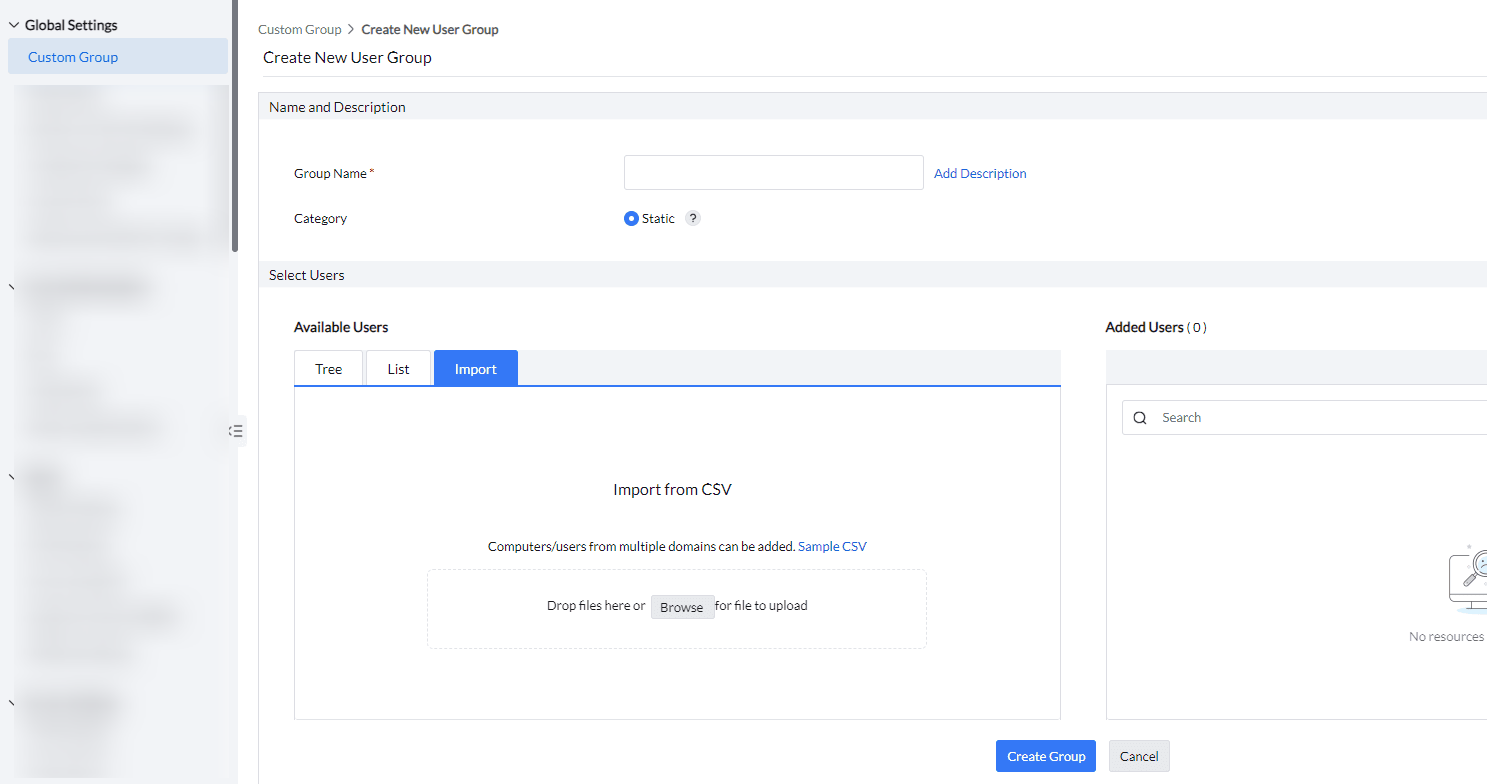The height and width of the screenshot is (784, 1487).
Task: Open Custom Group from the breadcrumb
Action: (300, 29)
